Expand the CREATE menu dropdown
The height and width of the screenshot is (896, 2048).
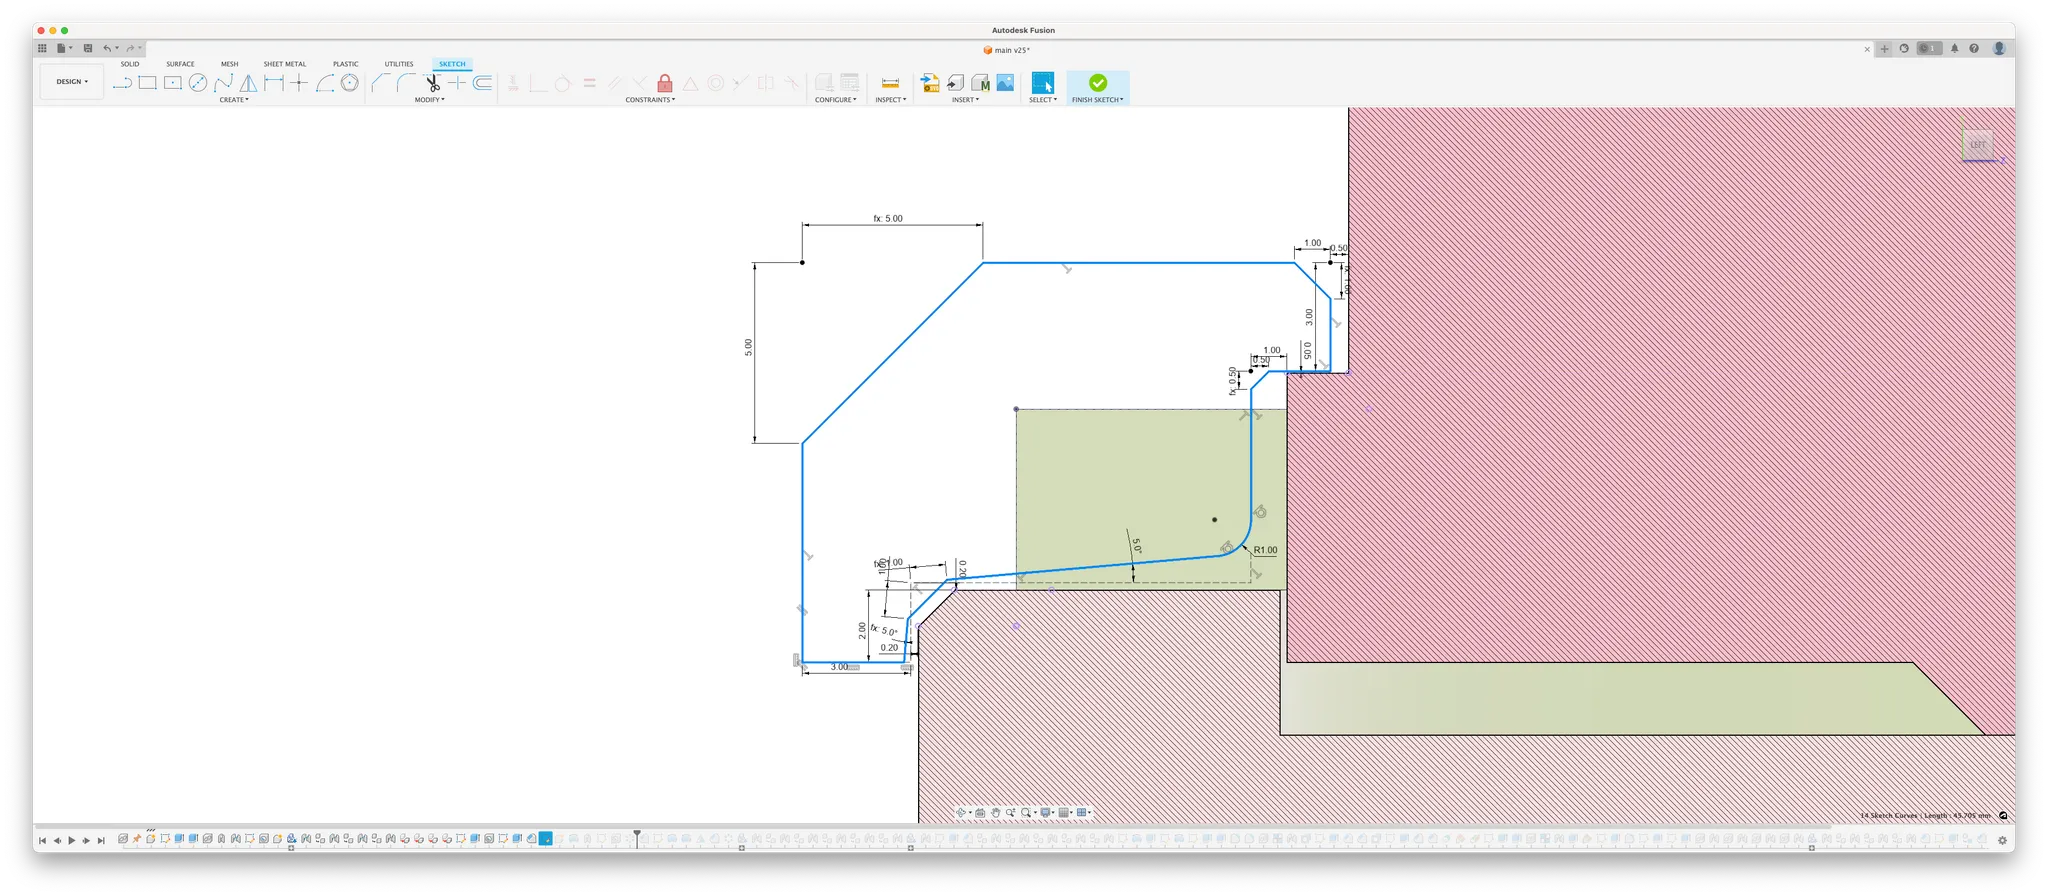tap(234, 100)
